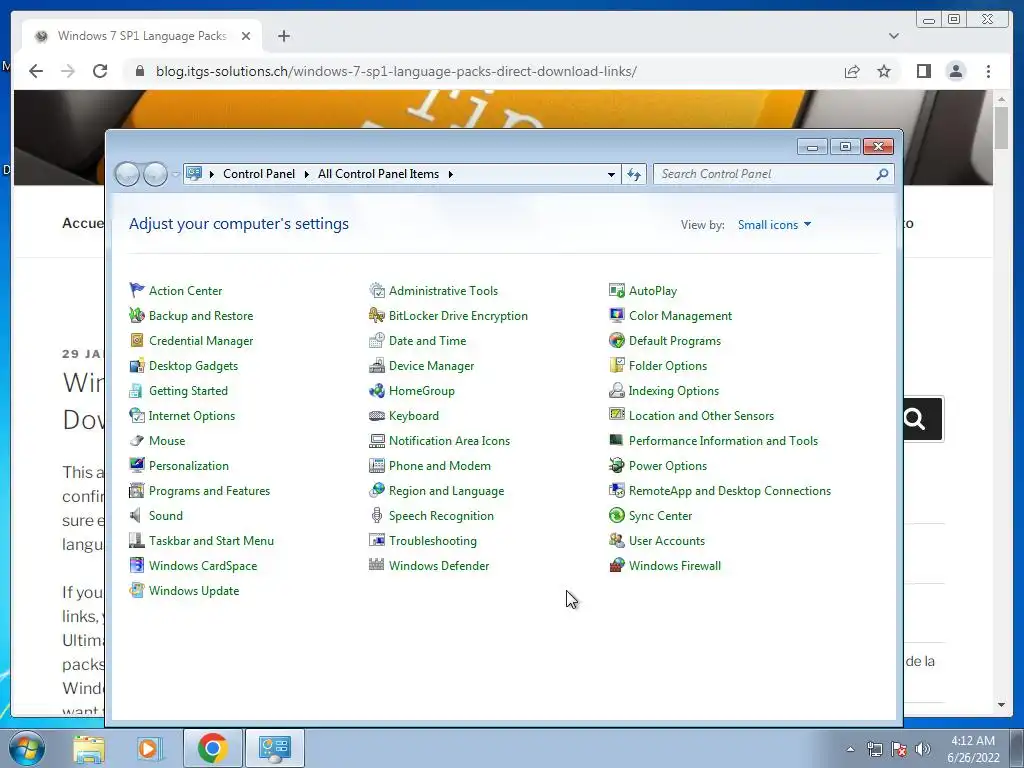Image resolution: width=1024 pixels, height=768 pixels.
Task: Expand the arrow after Control Panel breadcrumb
Action: tap(306, 174)
